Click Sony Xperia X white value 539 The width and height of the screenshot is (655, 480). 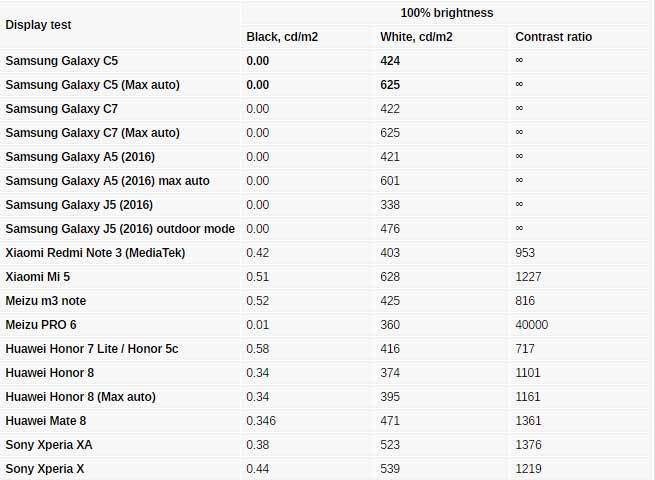point(390,469)
